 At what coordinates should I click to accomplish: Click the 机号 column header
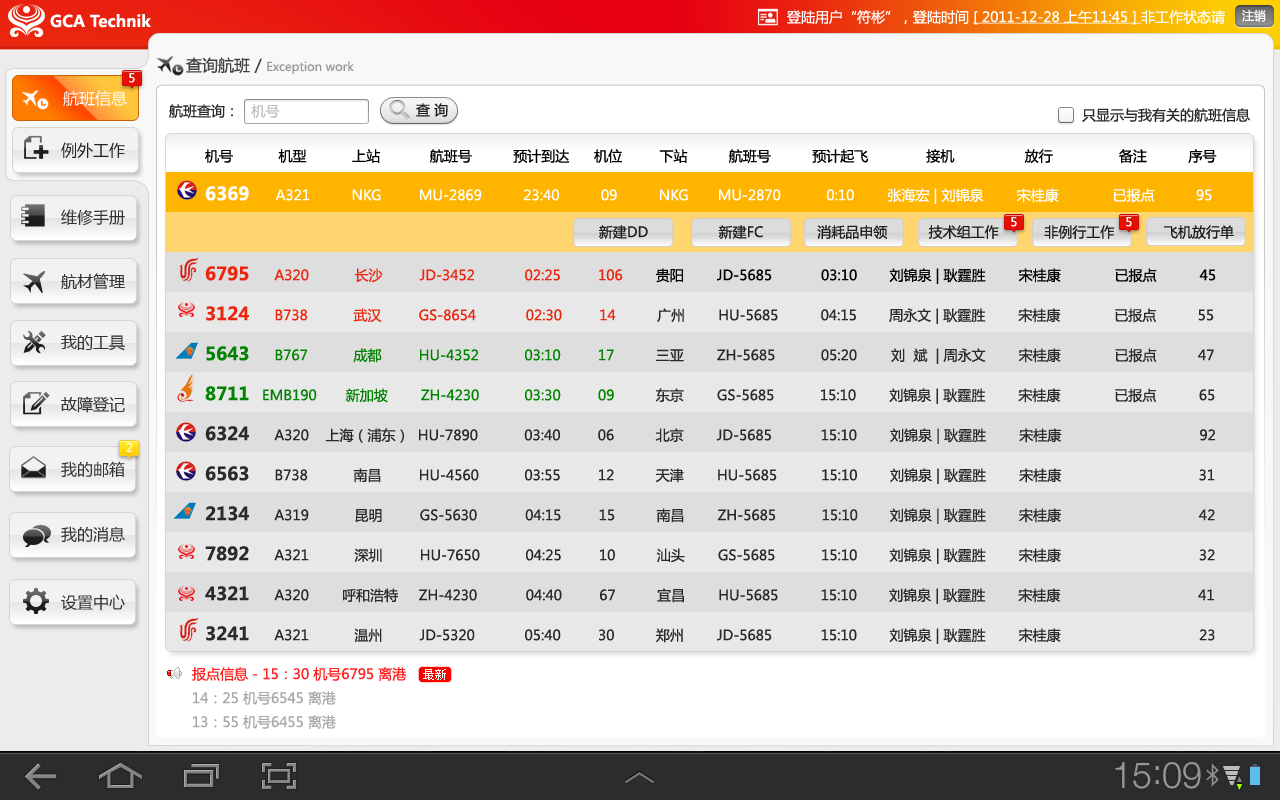click(x=219, y=156)
